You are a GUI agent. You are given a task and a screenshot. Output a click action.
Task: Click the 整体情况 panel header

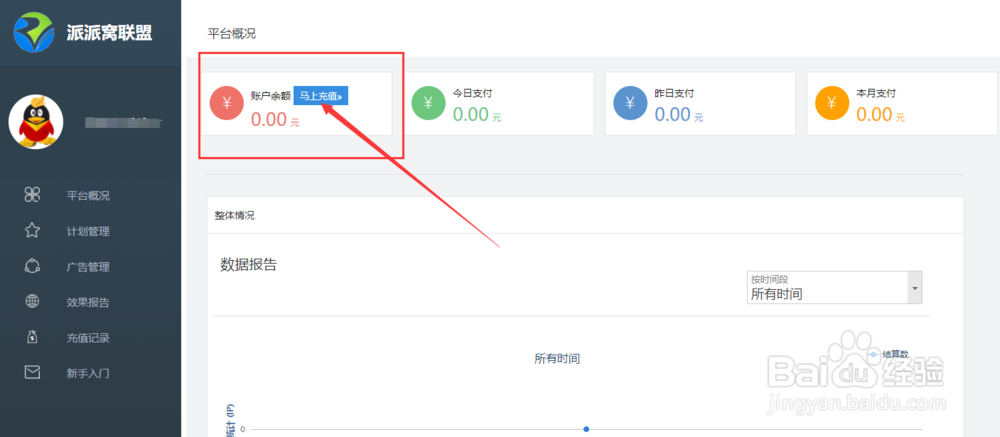(234, 216)
